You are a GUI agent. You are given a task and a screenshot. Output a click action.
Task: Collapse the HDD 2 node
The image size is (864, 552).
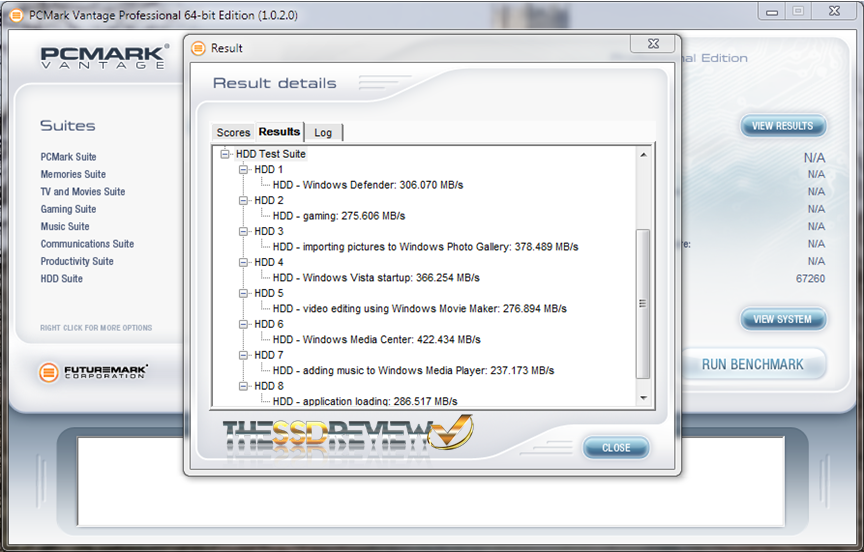(x=243, y=201)
